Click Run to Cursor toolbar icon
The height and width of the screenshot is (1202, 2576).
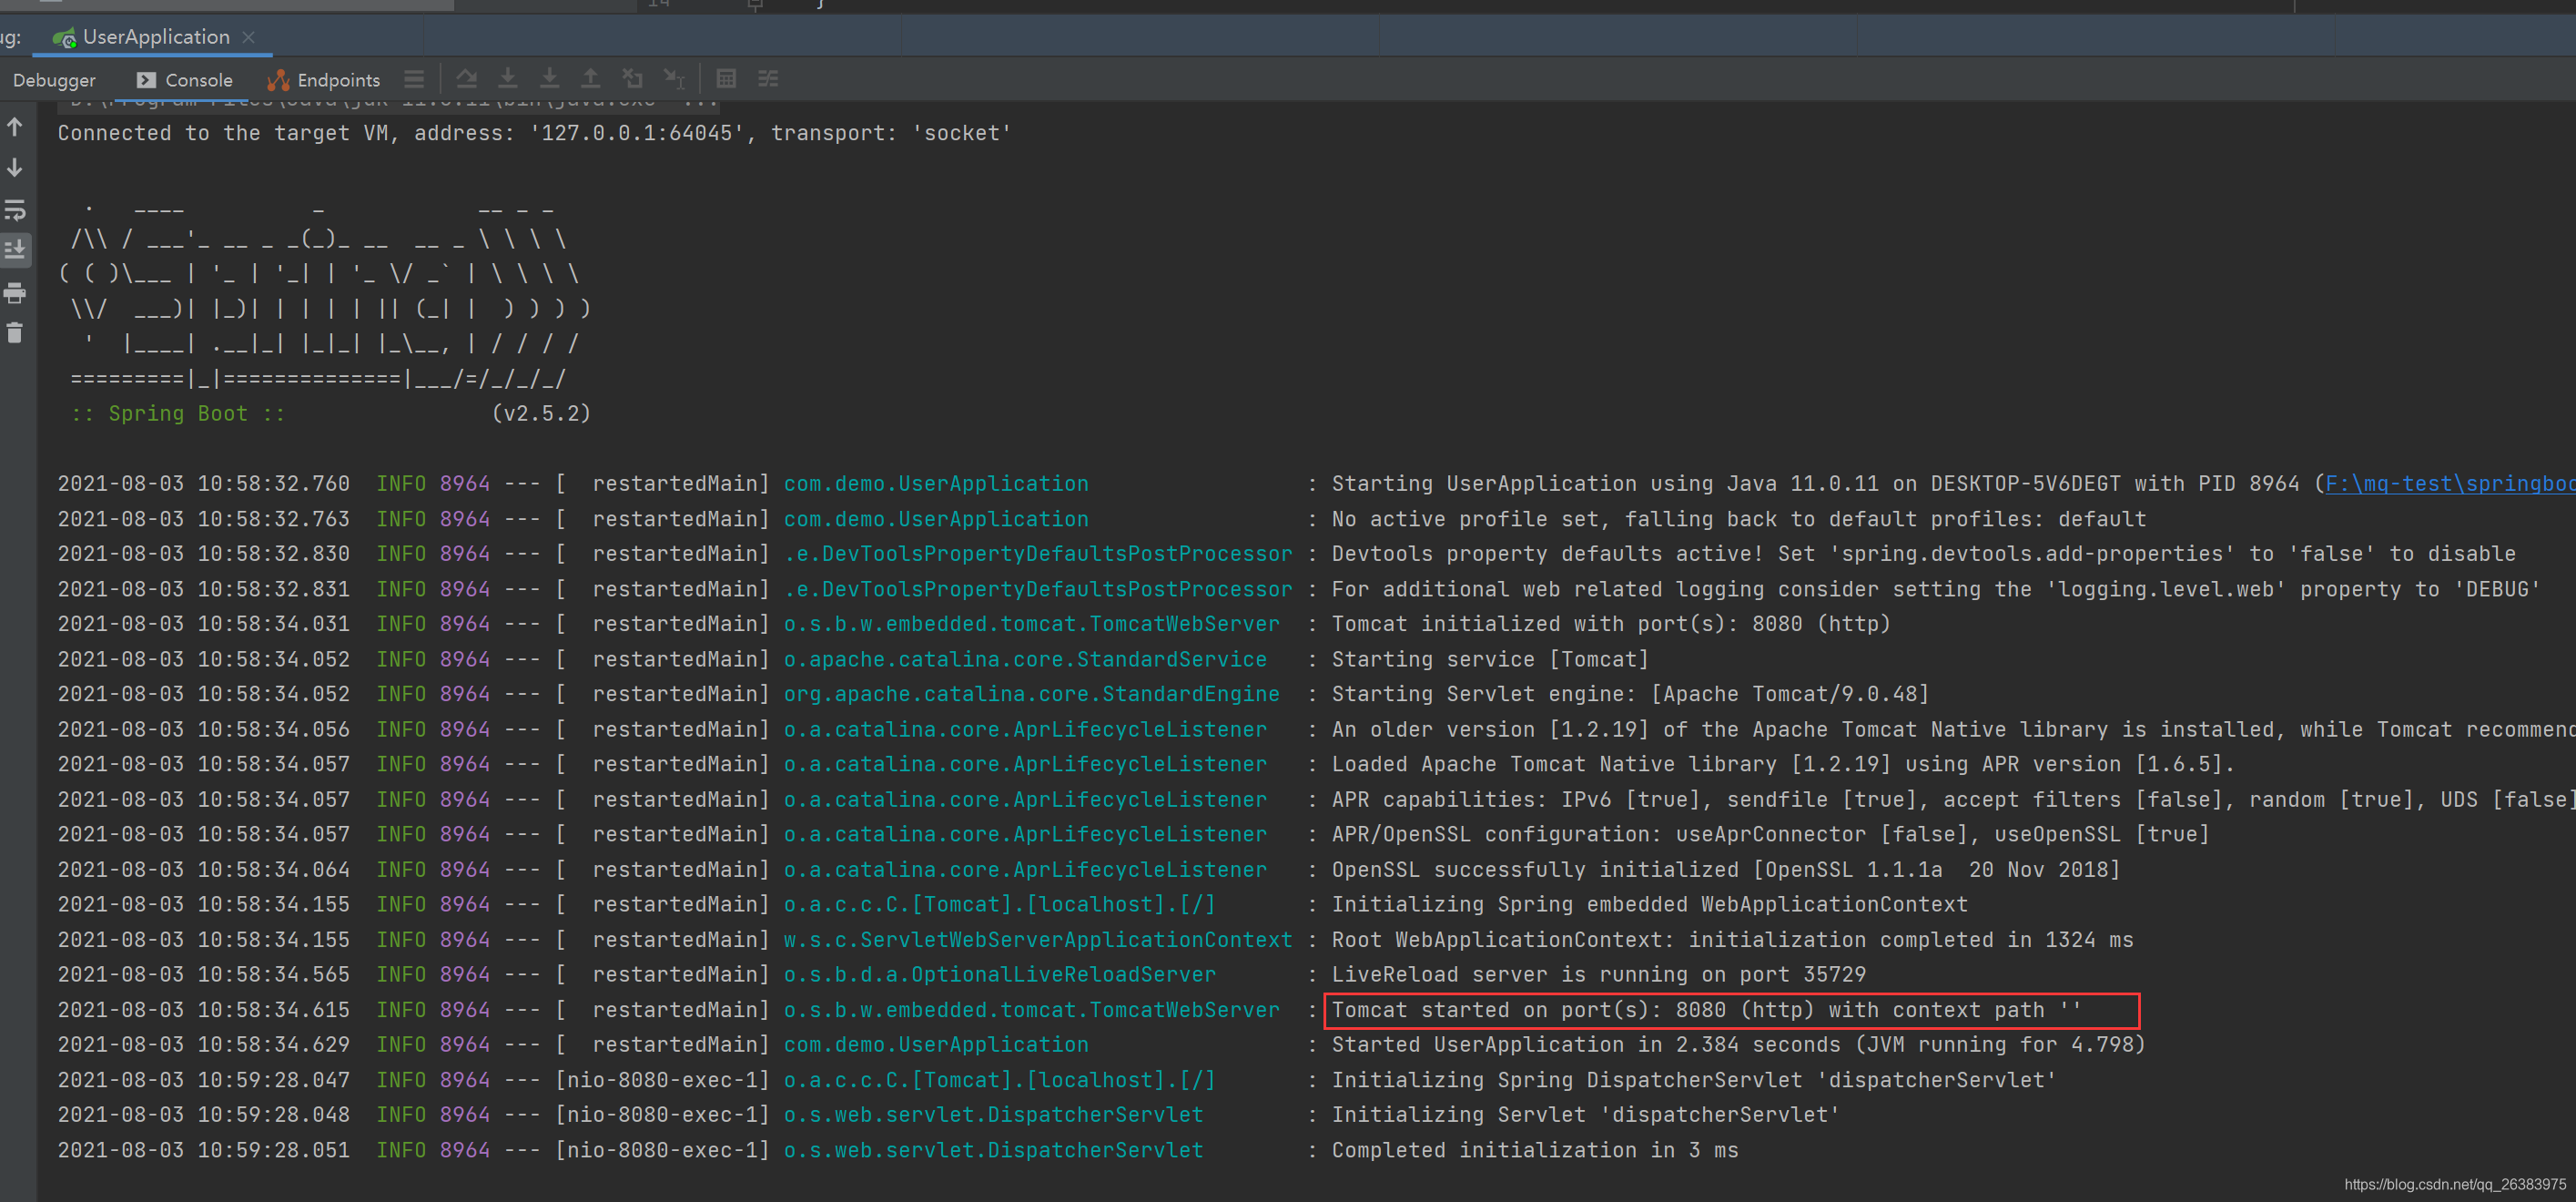(x=674, y=78)
